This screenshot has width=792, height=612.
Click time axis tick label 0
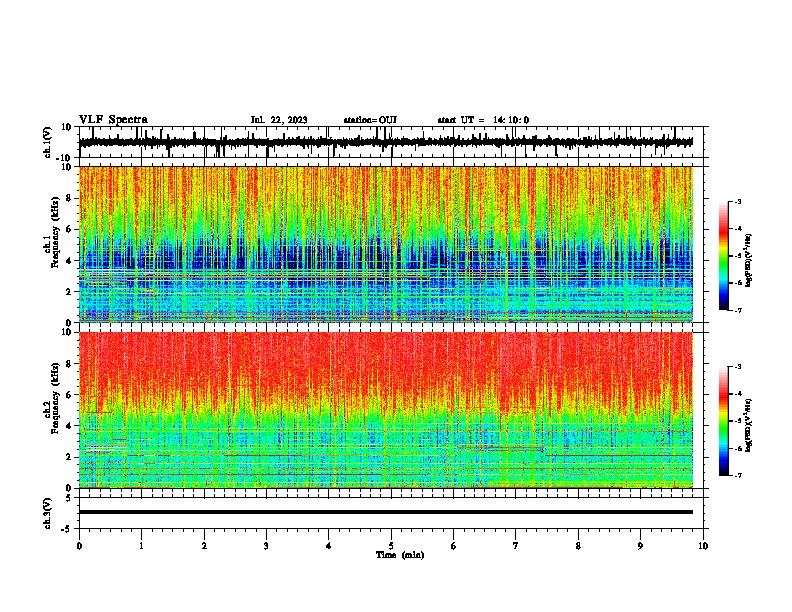79,546
